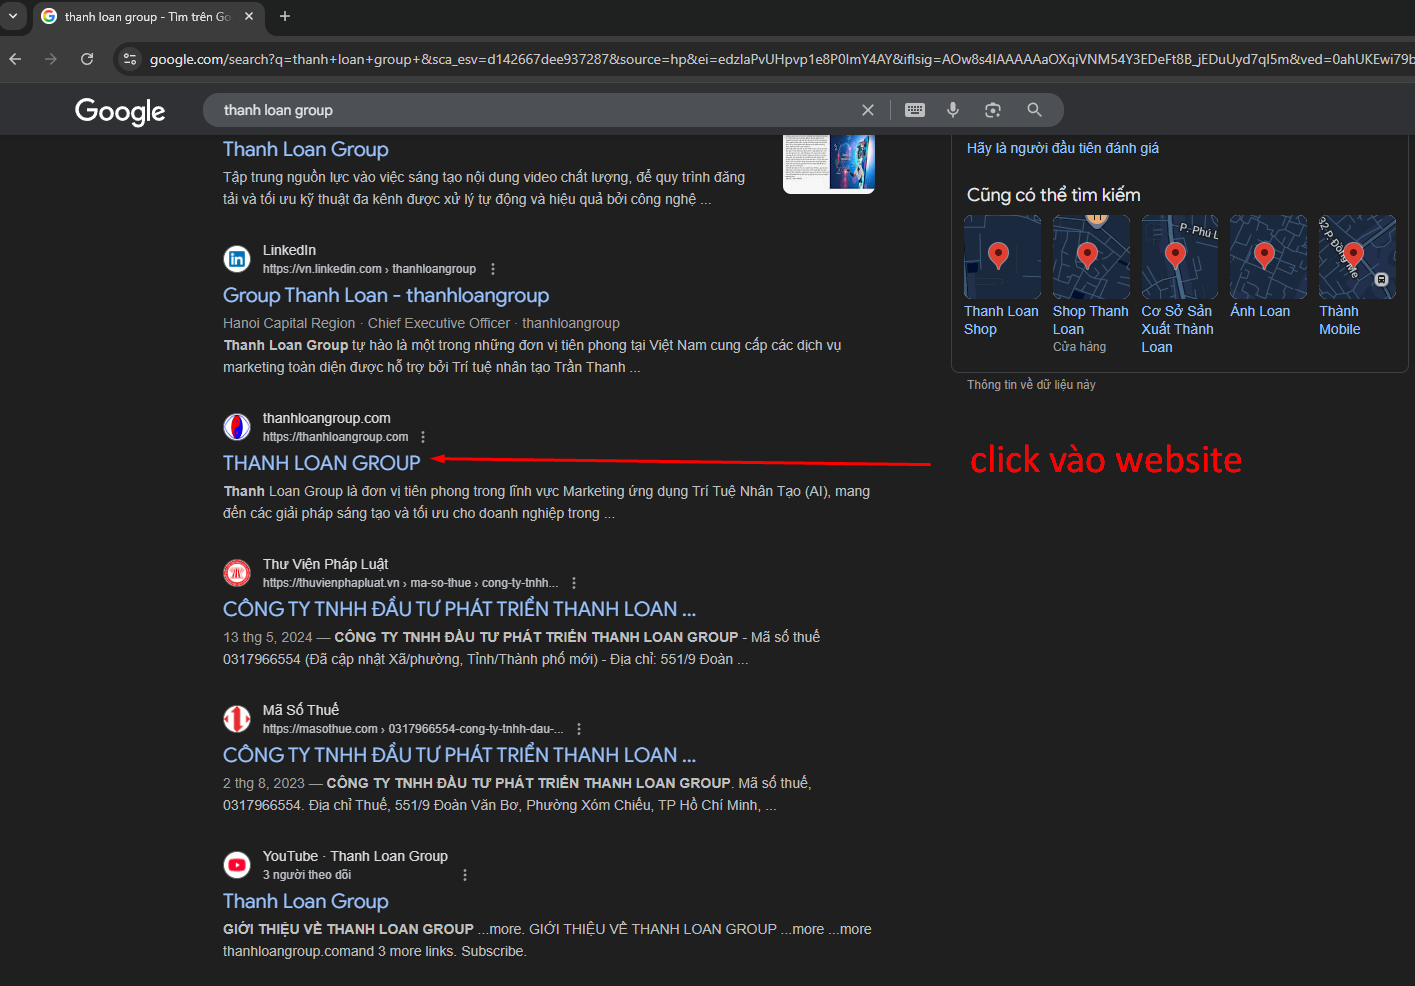Image resolution: width=1415 pixels, height=986 pixels.
Task: Open three-dot menu for thanhloangroup.com result
Action: pos(423,437)
